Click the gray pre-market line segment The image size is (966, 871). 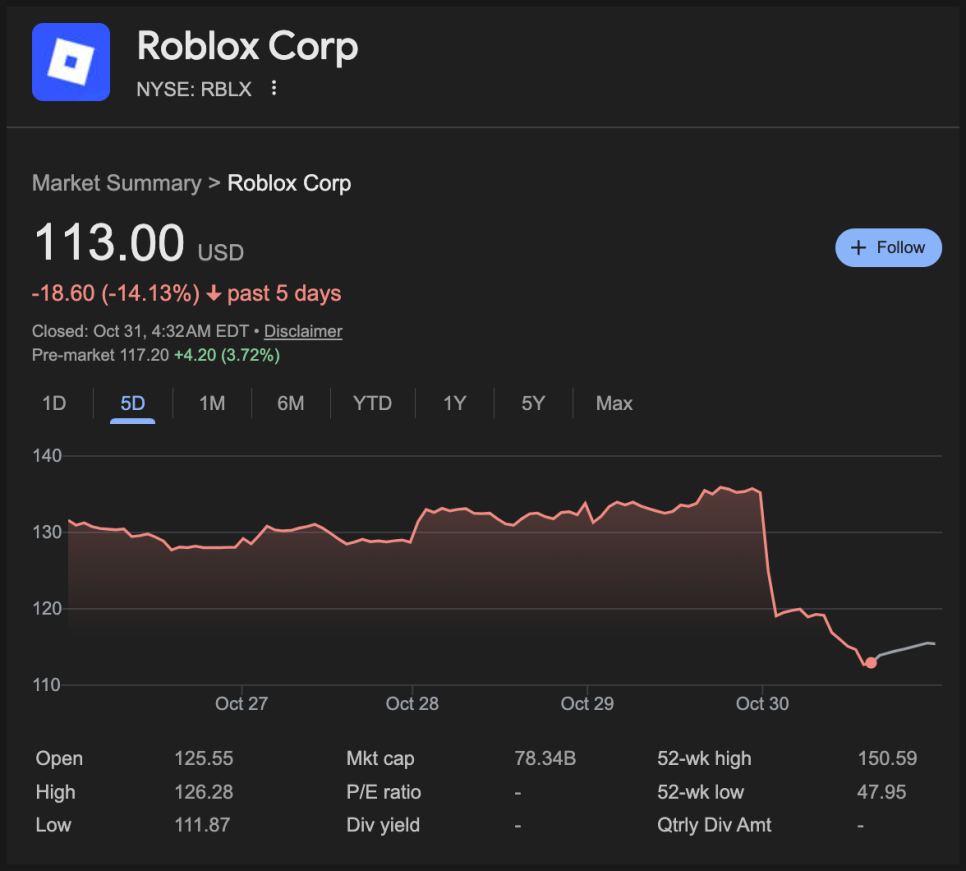905,648
